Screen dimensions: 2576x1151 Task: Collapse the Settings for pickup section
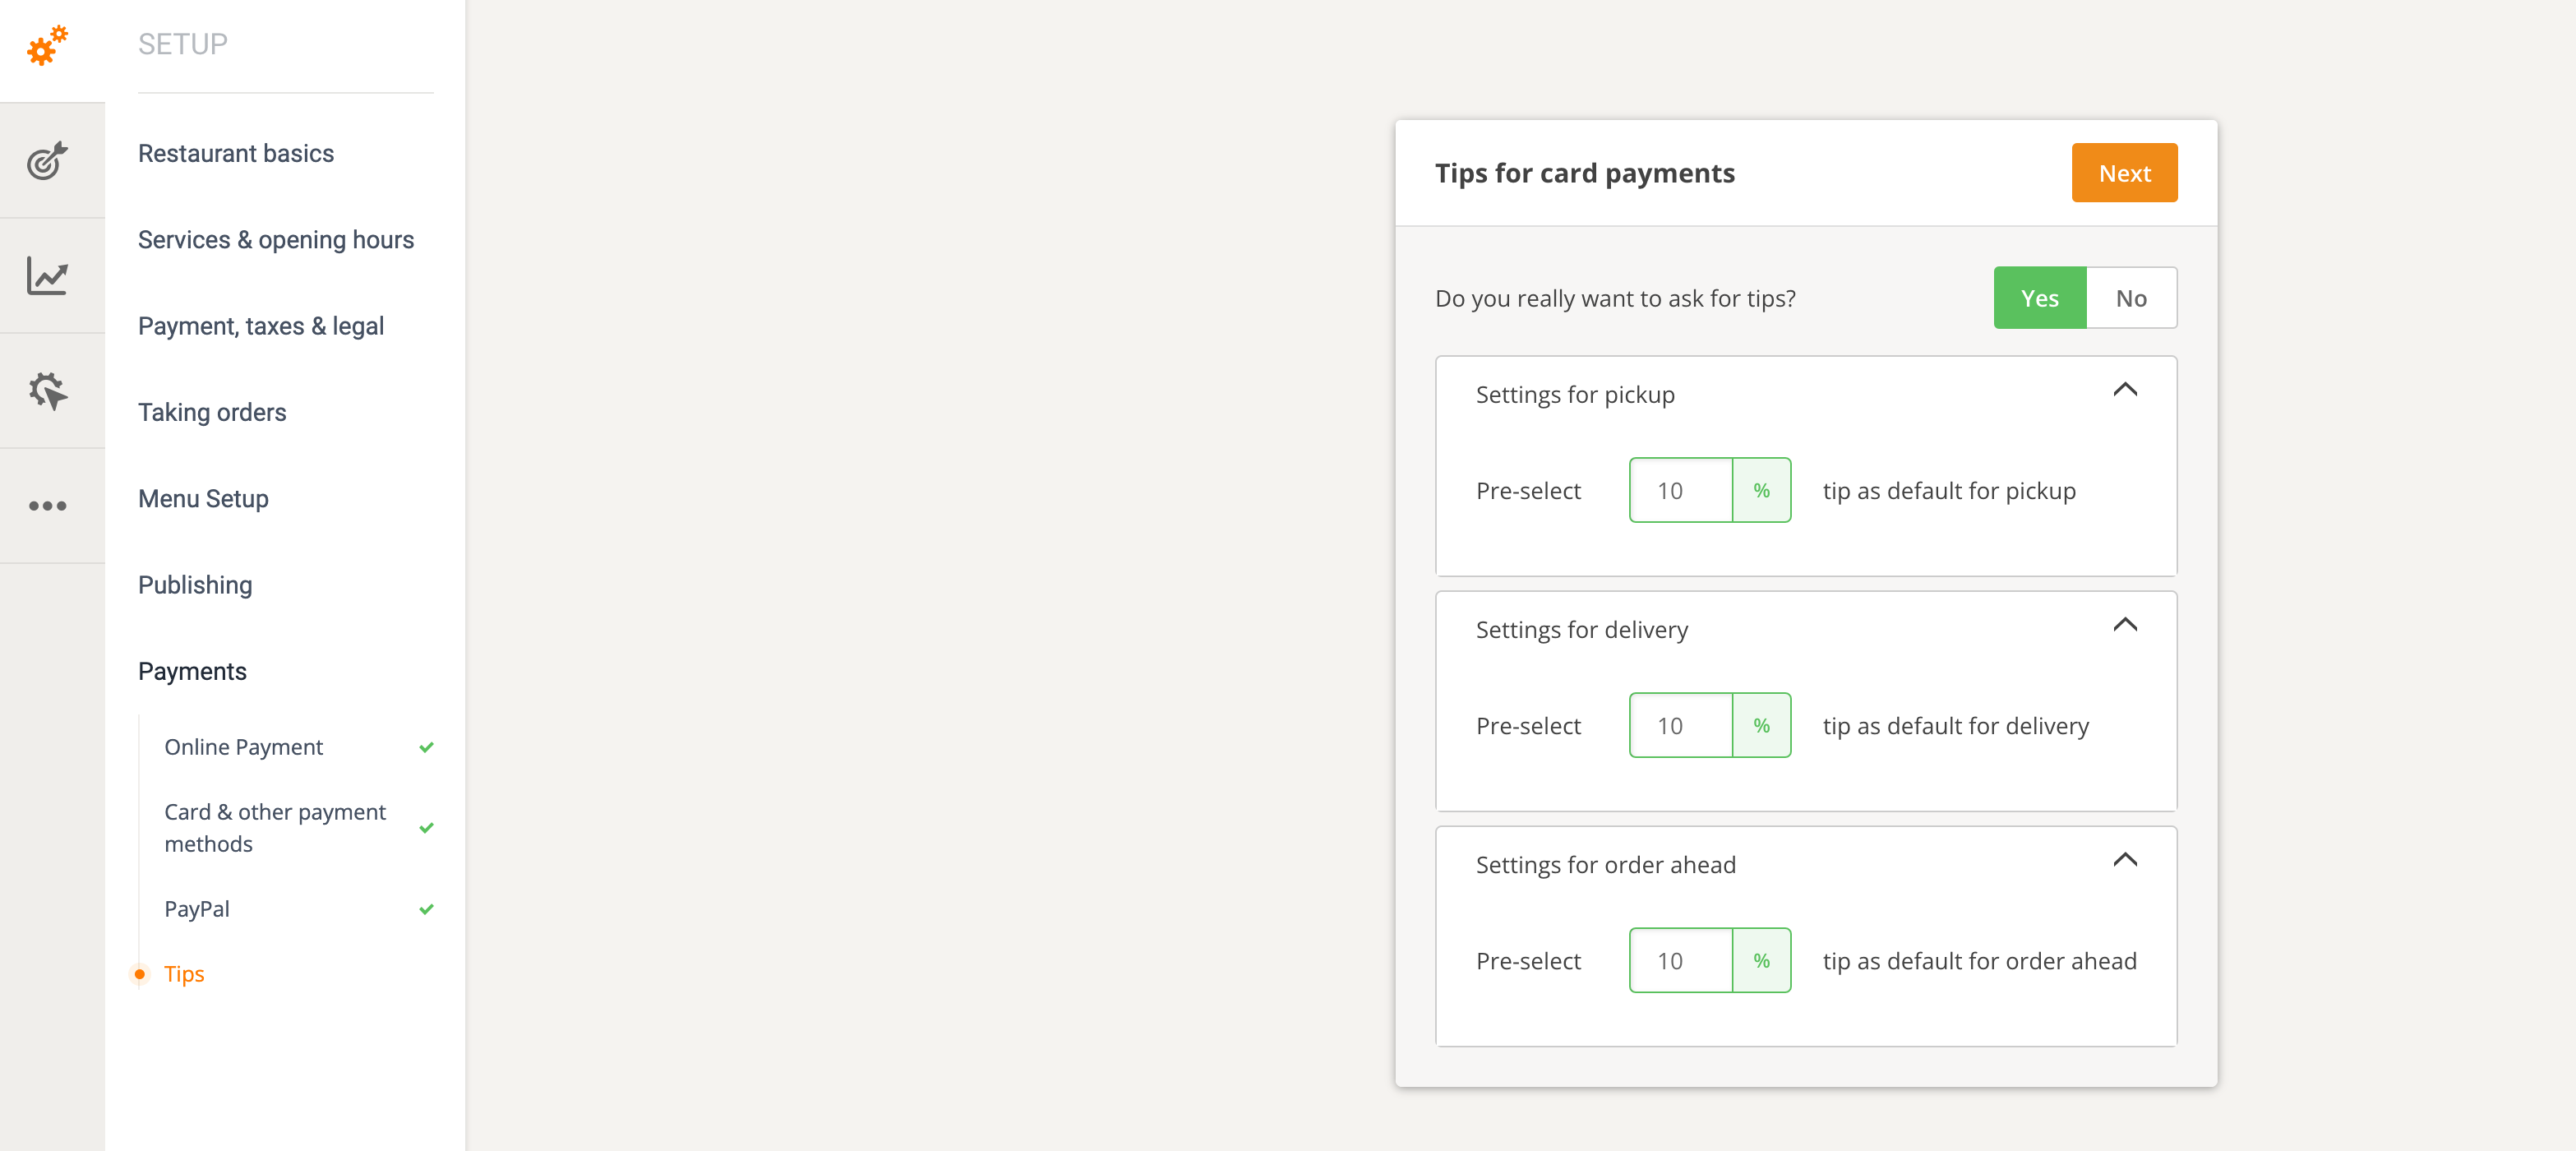(2127, 390)
